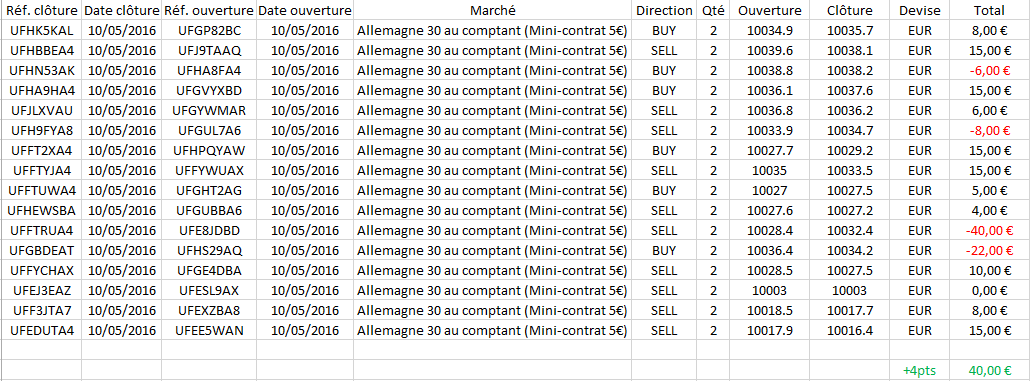Click opening reference UFGP82BC

tap(209, 30)
